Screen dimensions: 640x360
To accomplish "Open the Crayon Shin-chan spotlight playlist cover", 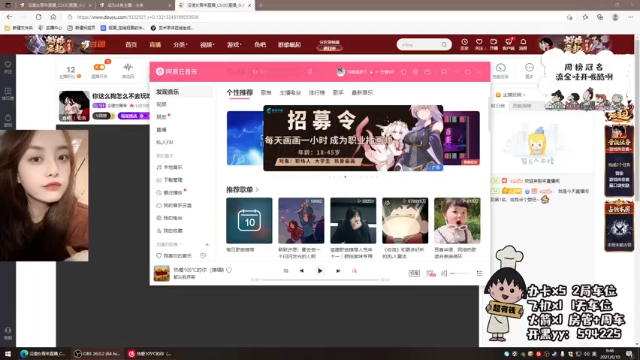I will pos(405,221).
